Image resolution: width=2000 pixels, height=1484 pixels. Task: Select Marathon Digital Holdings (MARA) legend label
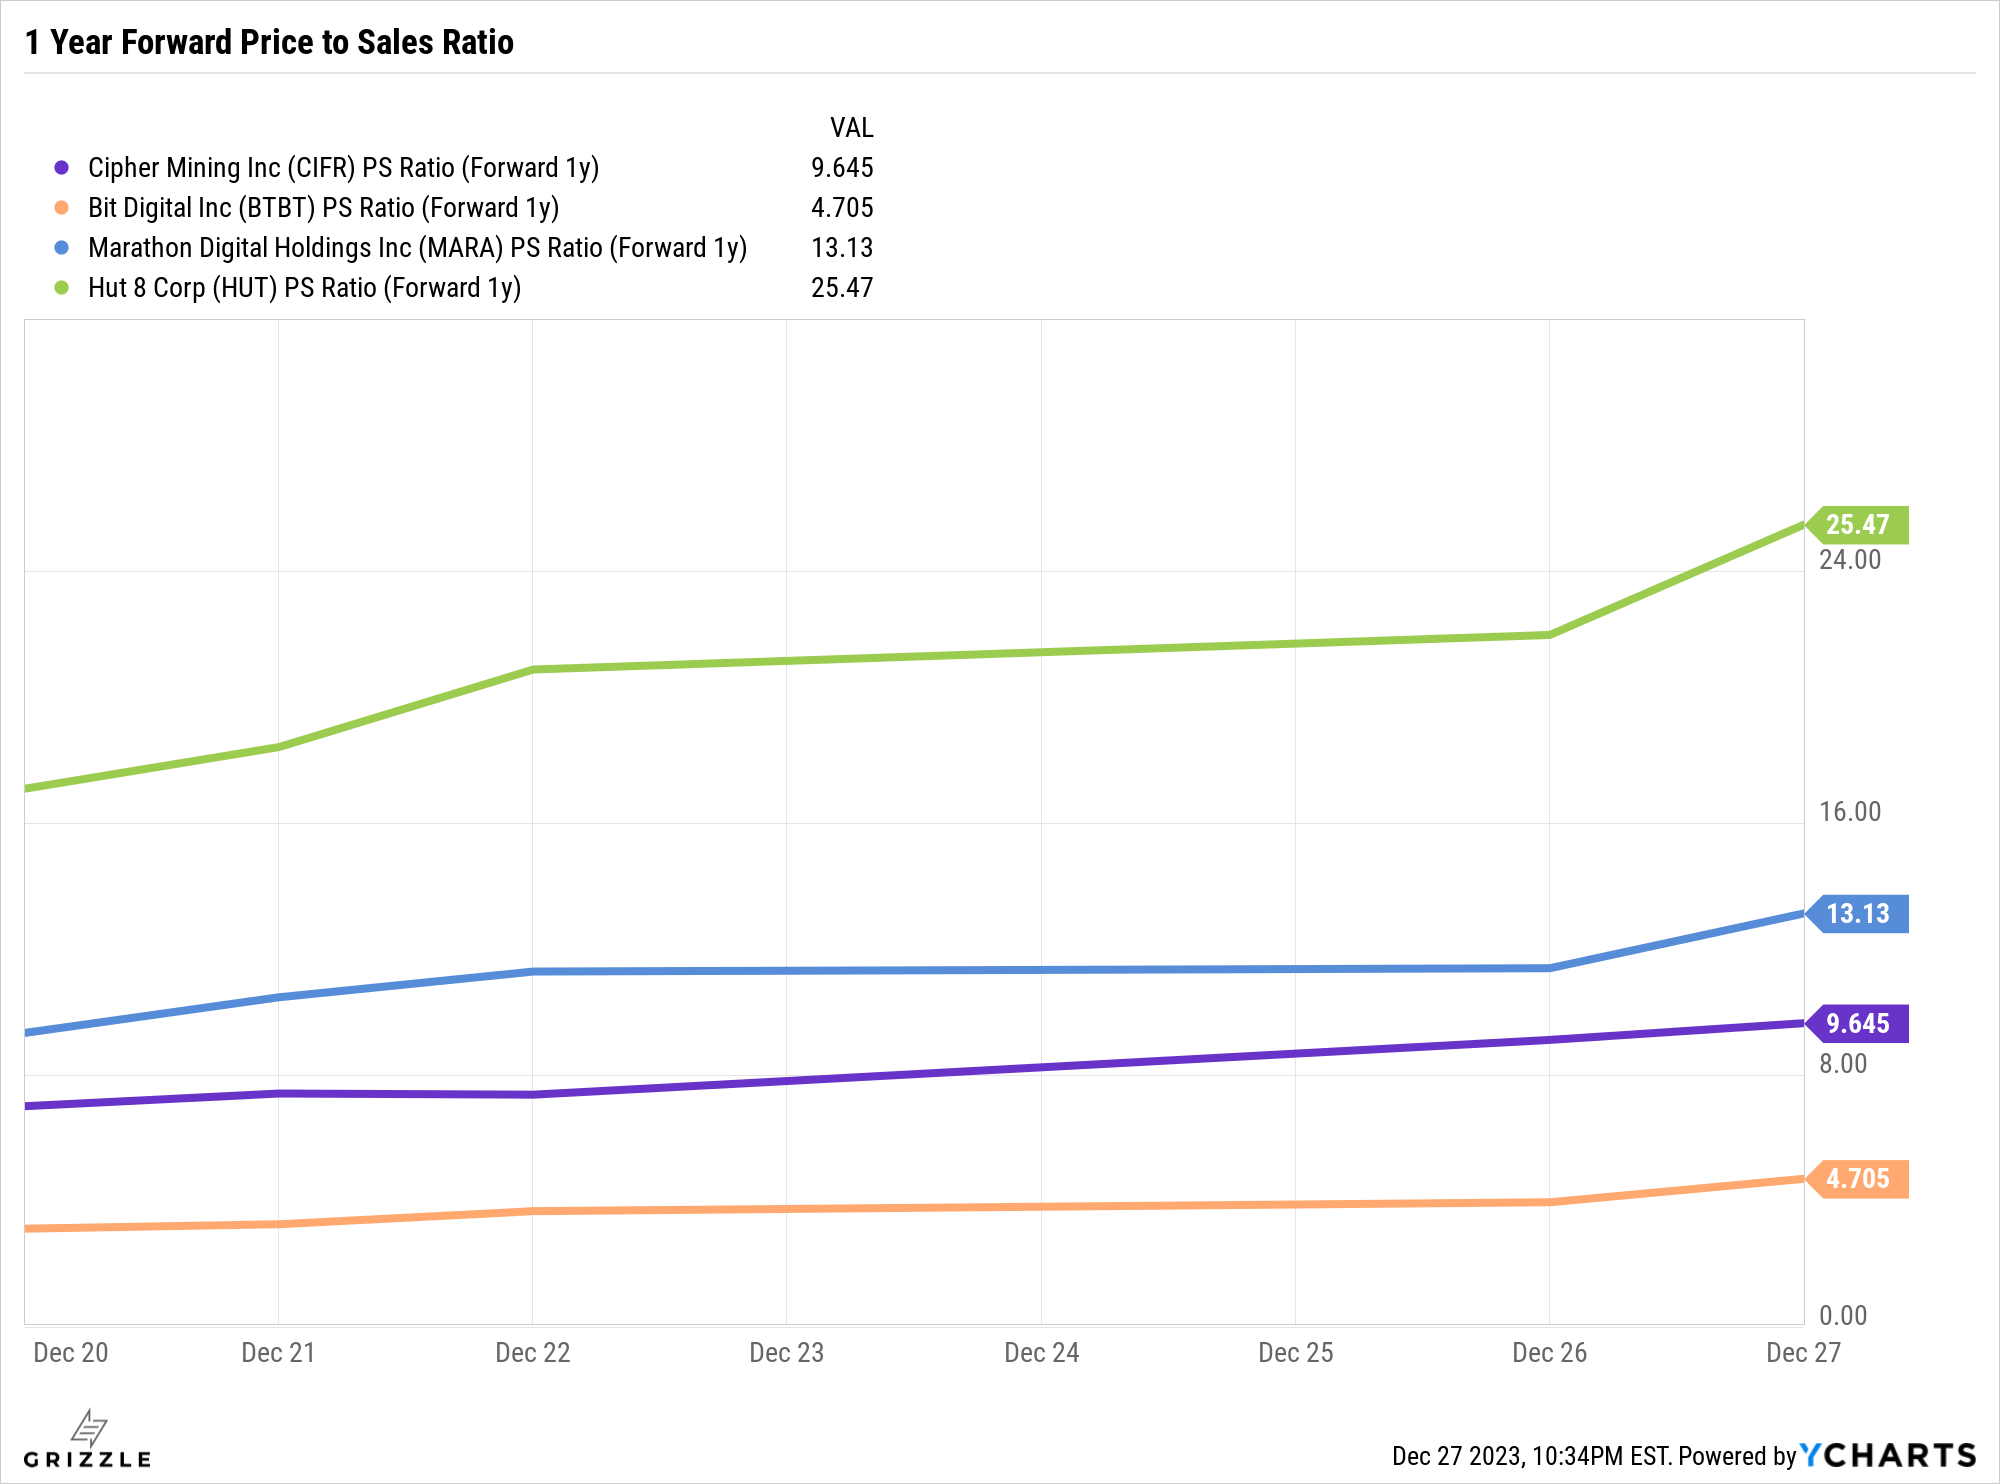click(x=417, y=248)
